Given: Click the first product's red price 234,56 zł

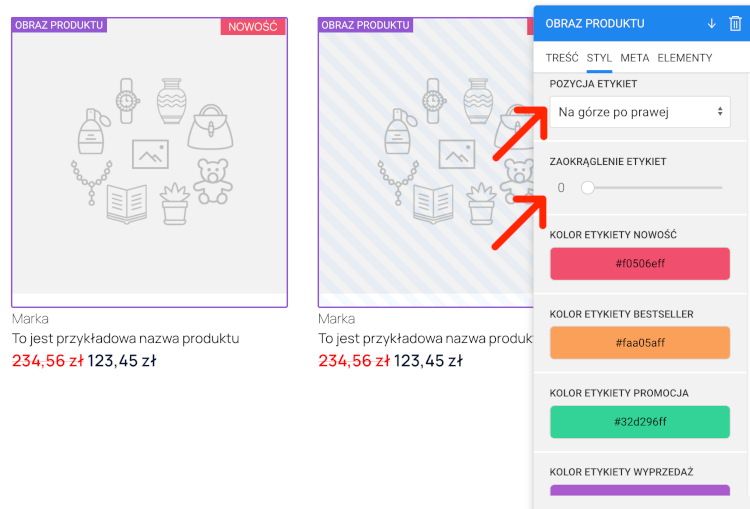Looking at the screenshot, I should [47, 360].
